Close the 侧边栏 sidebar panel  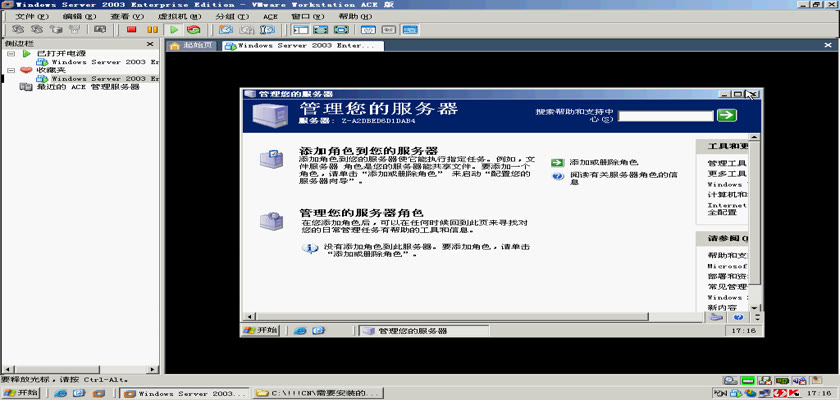150,44
